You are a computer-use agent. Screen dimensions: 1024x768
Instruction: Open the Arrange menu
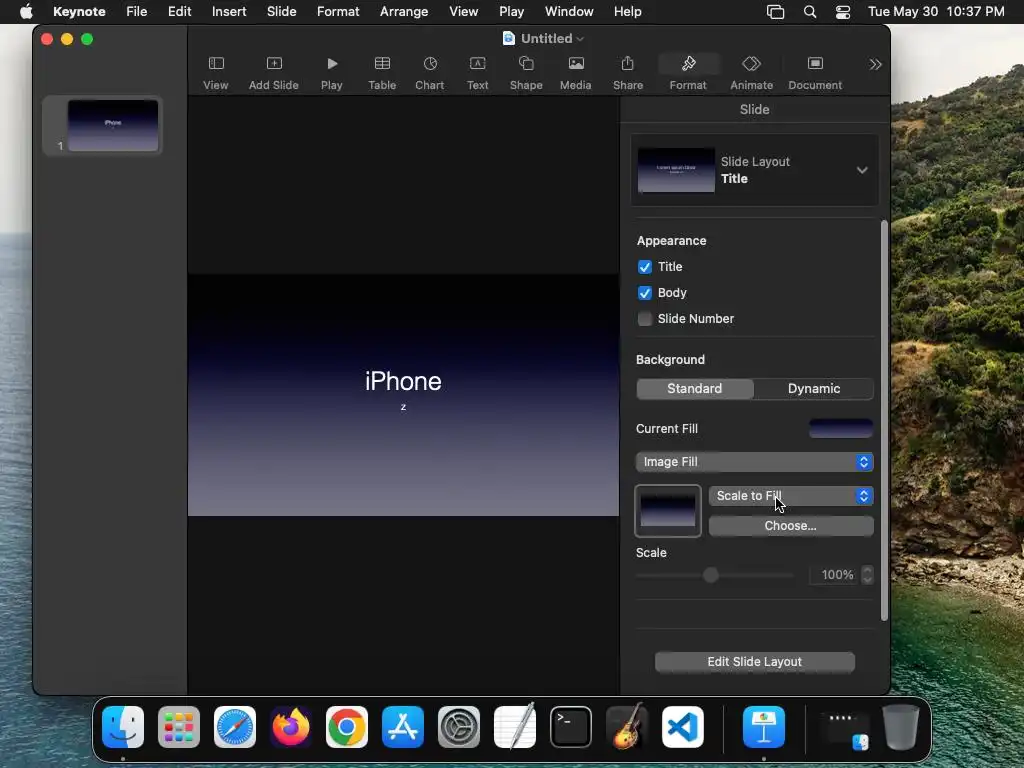[404, 12]
